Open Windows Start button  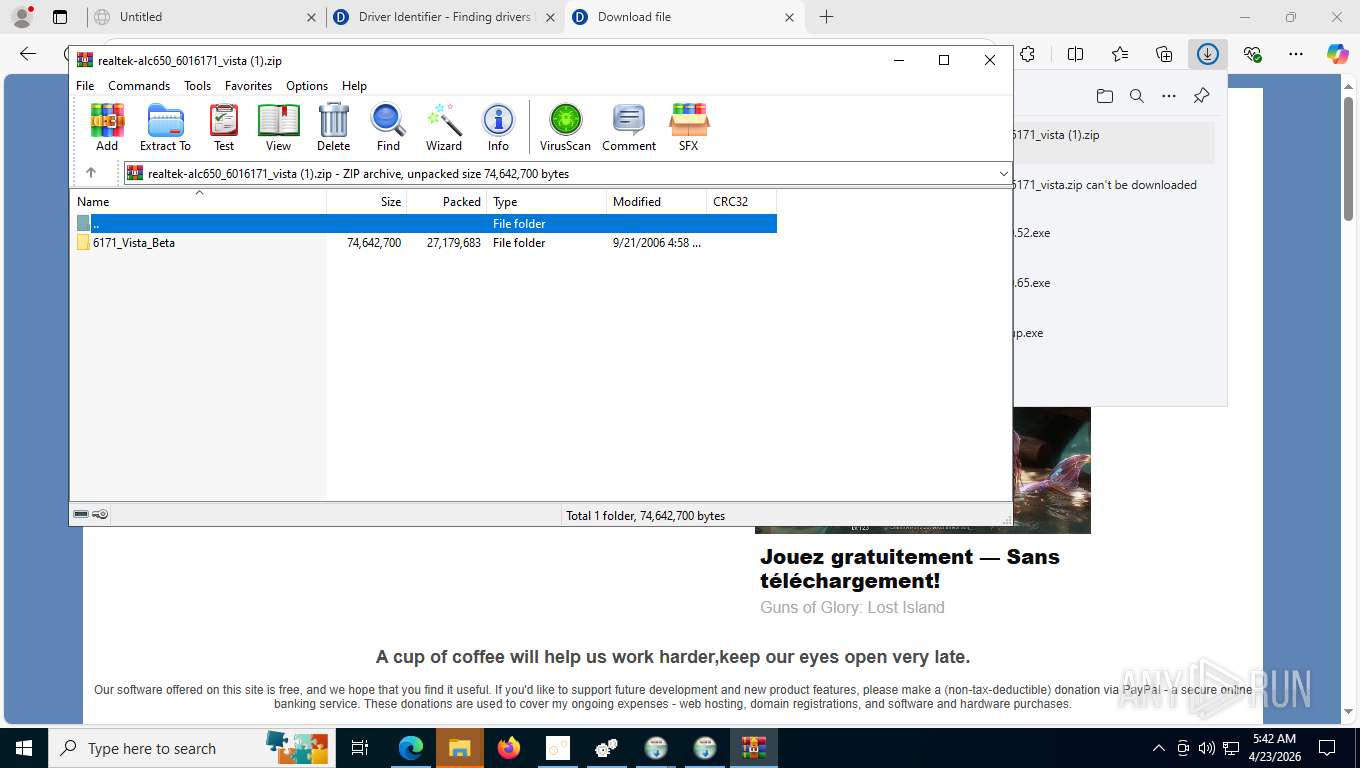pos(23,748)
